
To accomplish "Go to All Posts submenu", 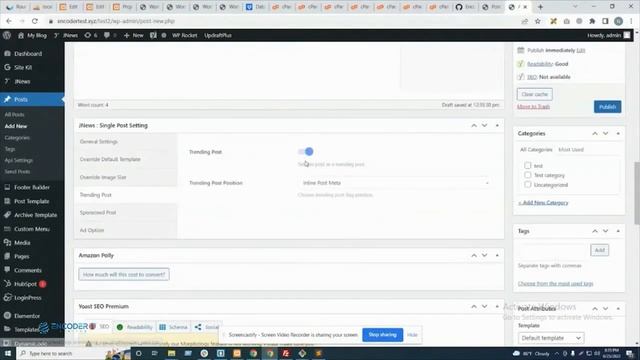I will point(14,115).
